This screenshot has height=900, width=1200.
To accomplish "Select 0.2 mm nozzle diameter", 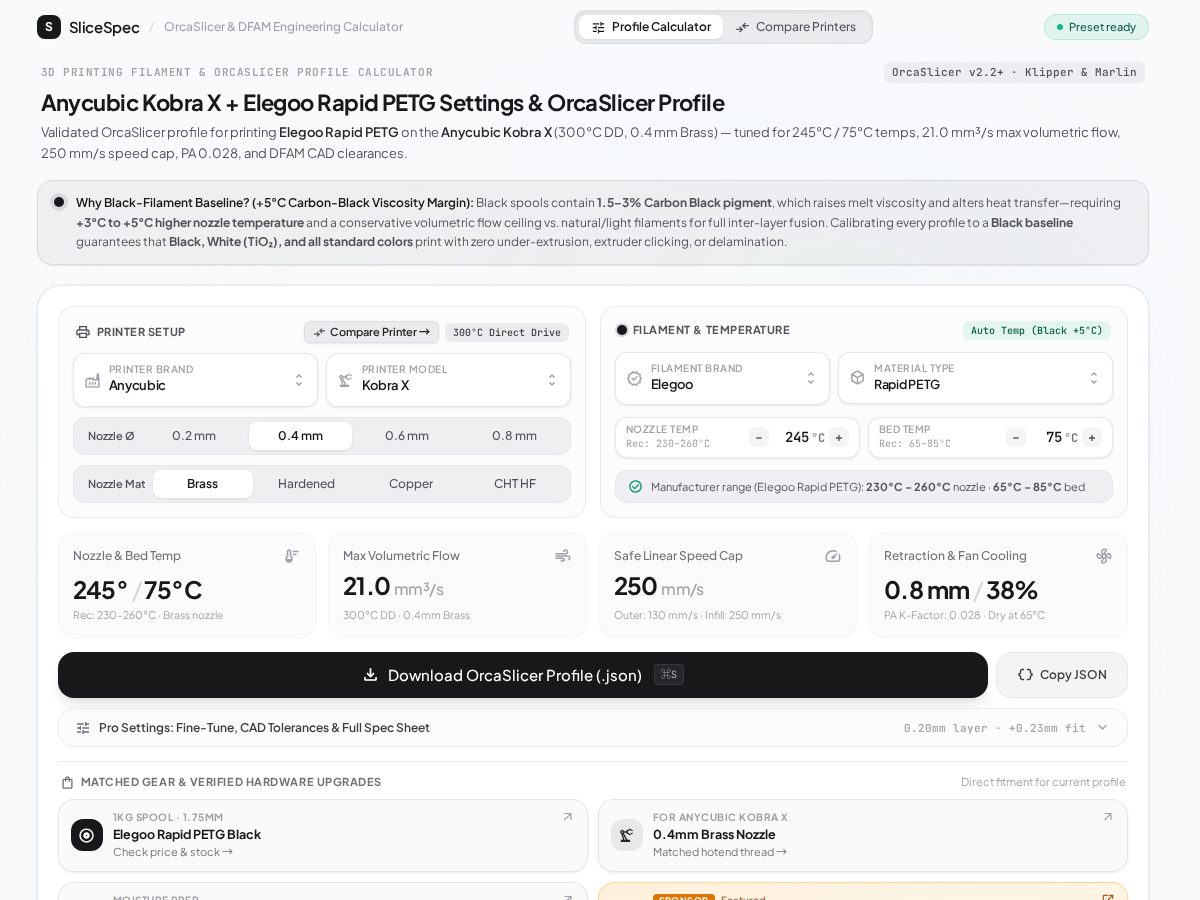I will click(194, 436).
